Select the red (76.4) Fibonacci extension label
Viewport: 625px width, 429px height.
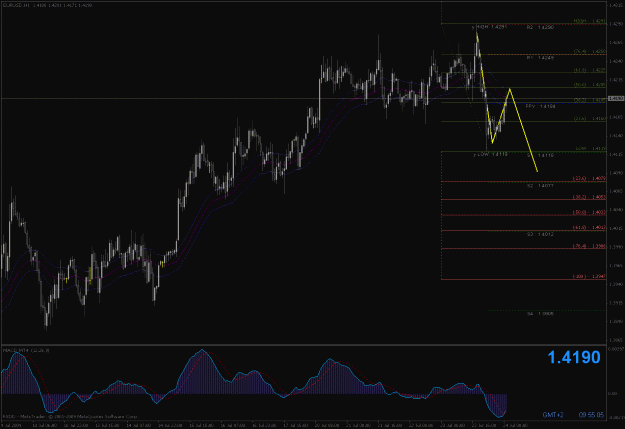589,246
